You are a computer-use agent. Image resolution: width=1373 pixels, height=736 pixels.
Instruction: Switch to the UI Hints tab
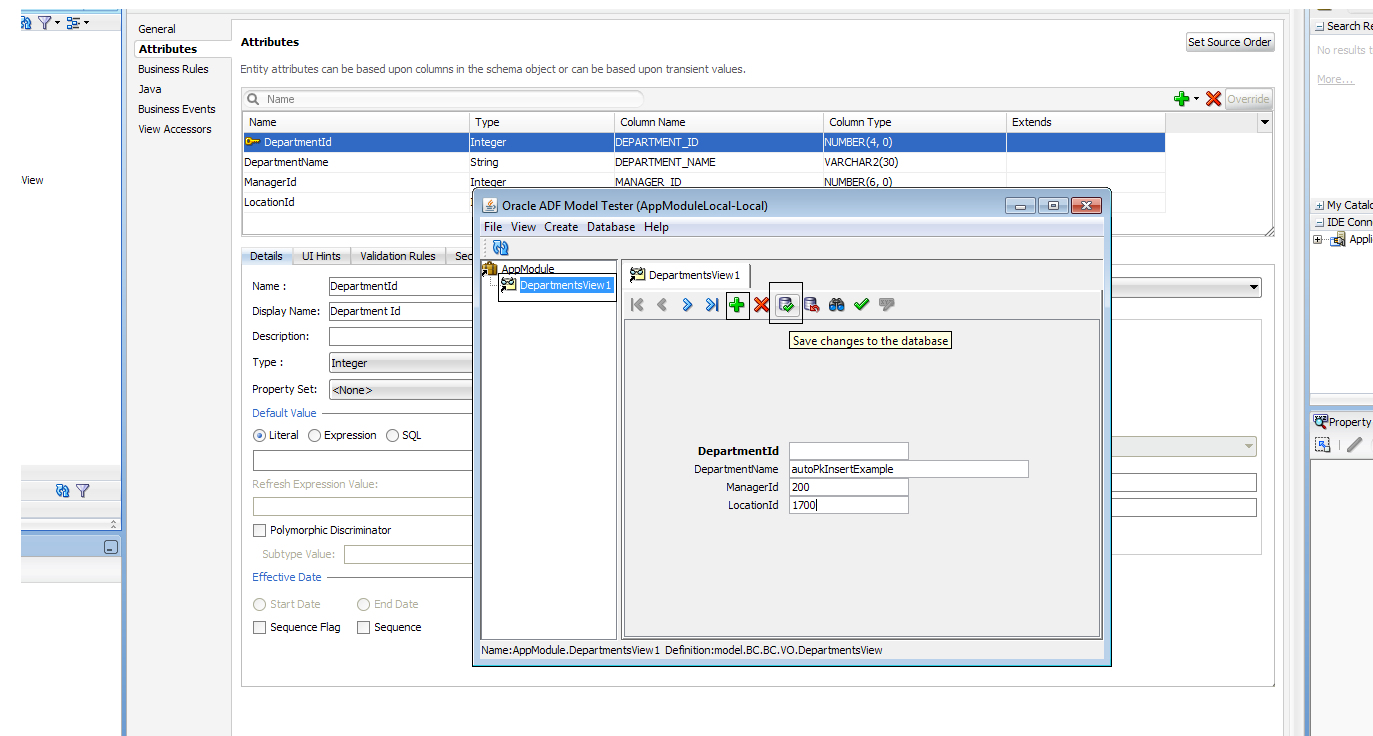(320, 255)
